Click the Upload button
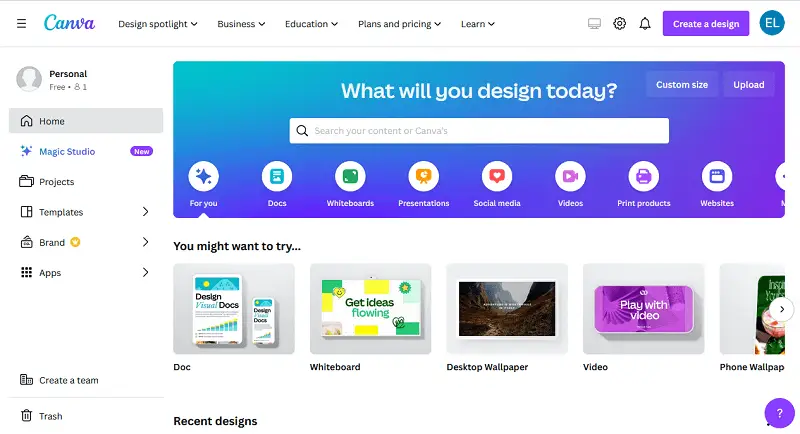Image resolution: width=800 pixels, height=434 pixels. (748, 85)
